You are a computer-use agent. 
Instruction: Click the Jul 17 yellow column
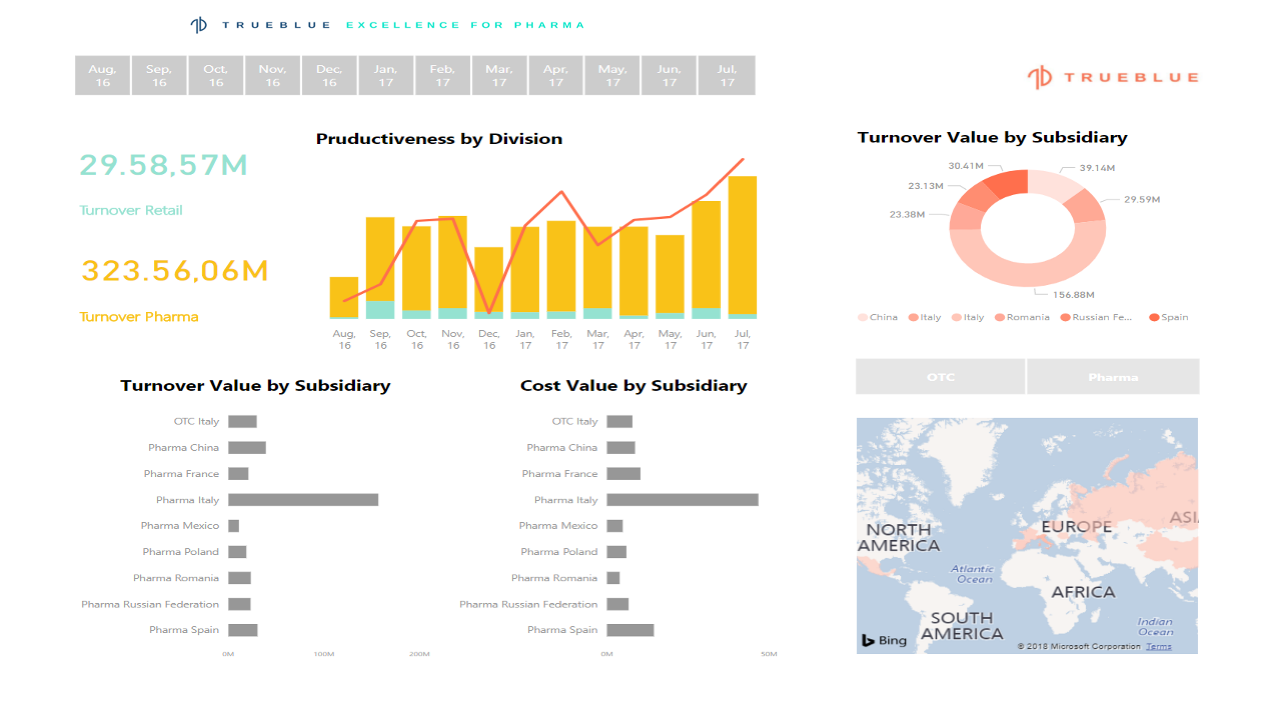click(742, 245)
